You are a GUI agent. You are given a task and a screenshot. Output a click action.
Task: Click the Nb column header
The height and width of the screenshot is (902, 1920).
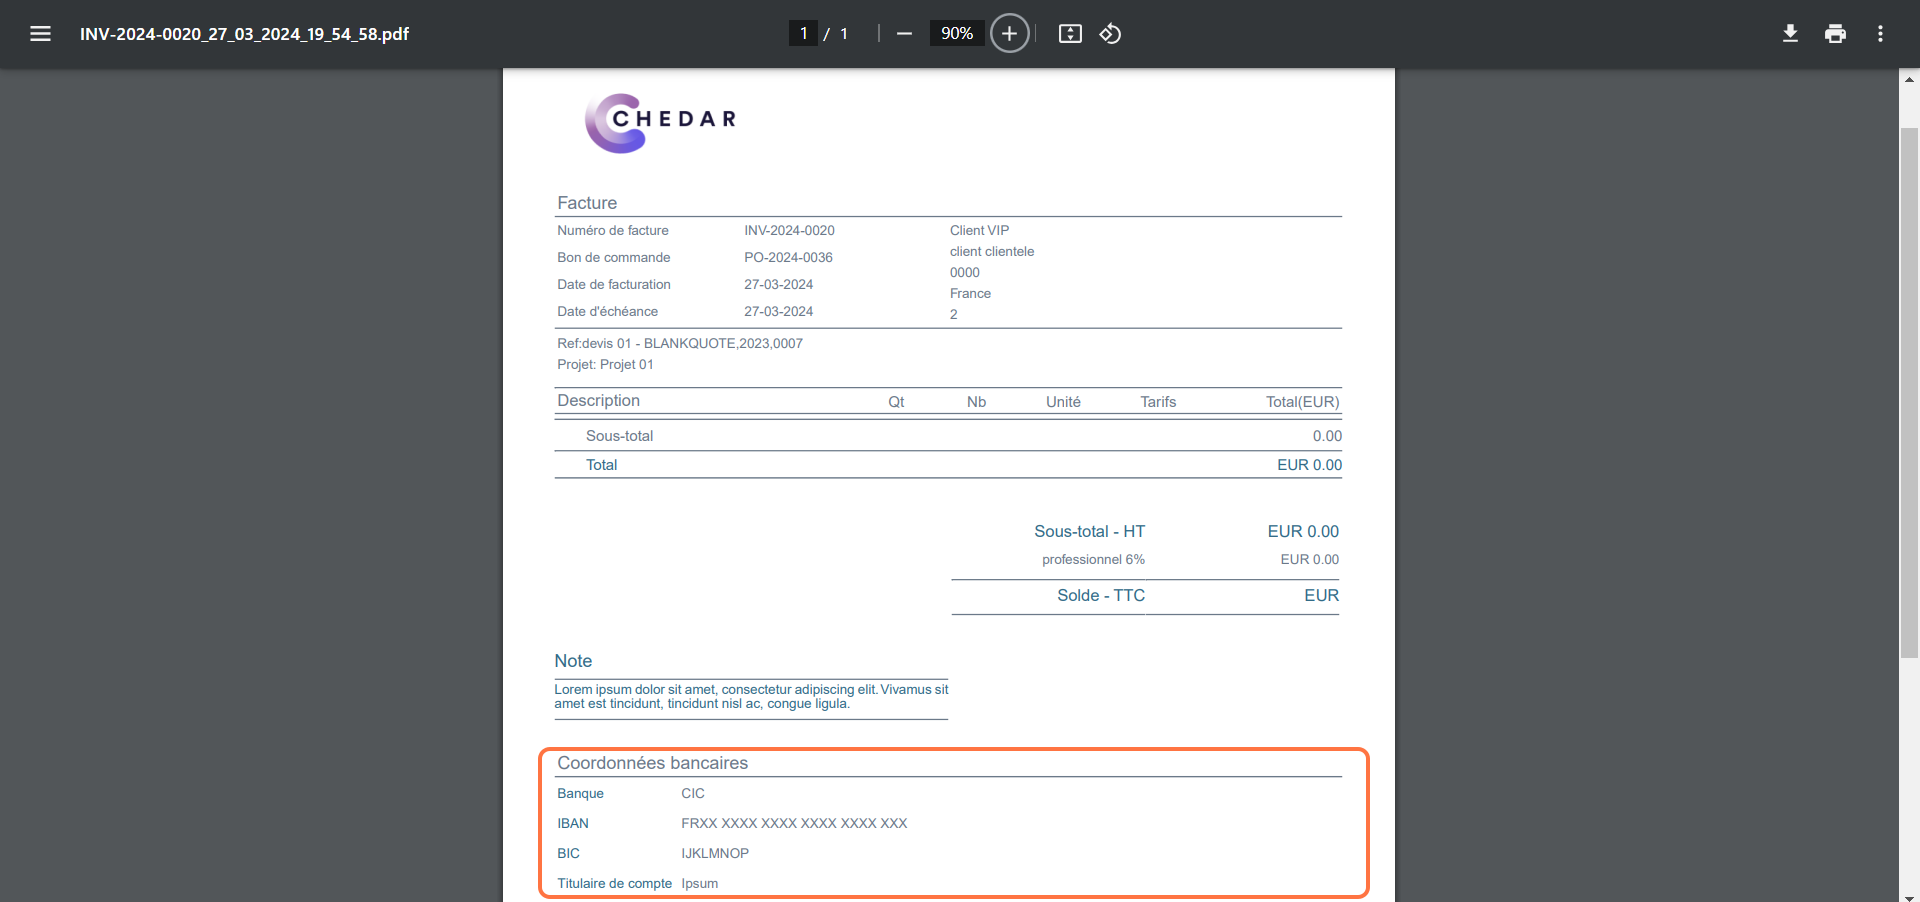[976, 402]
